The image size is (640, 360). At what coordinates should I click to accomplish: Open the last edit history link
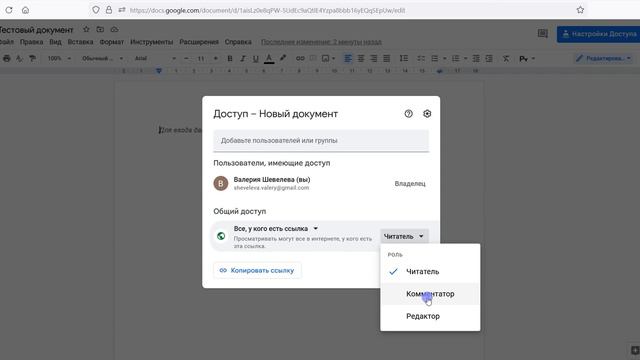tap(321, 42)
